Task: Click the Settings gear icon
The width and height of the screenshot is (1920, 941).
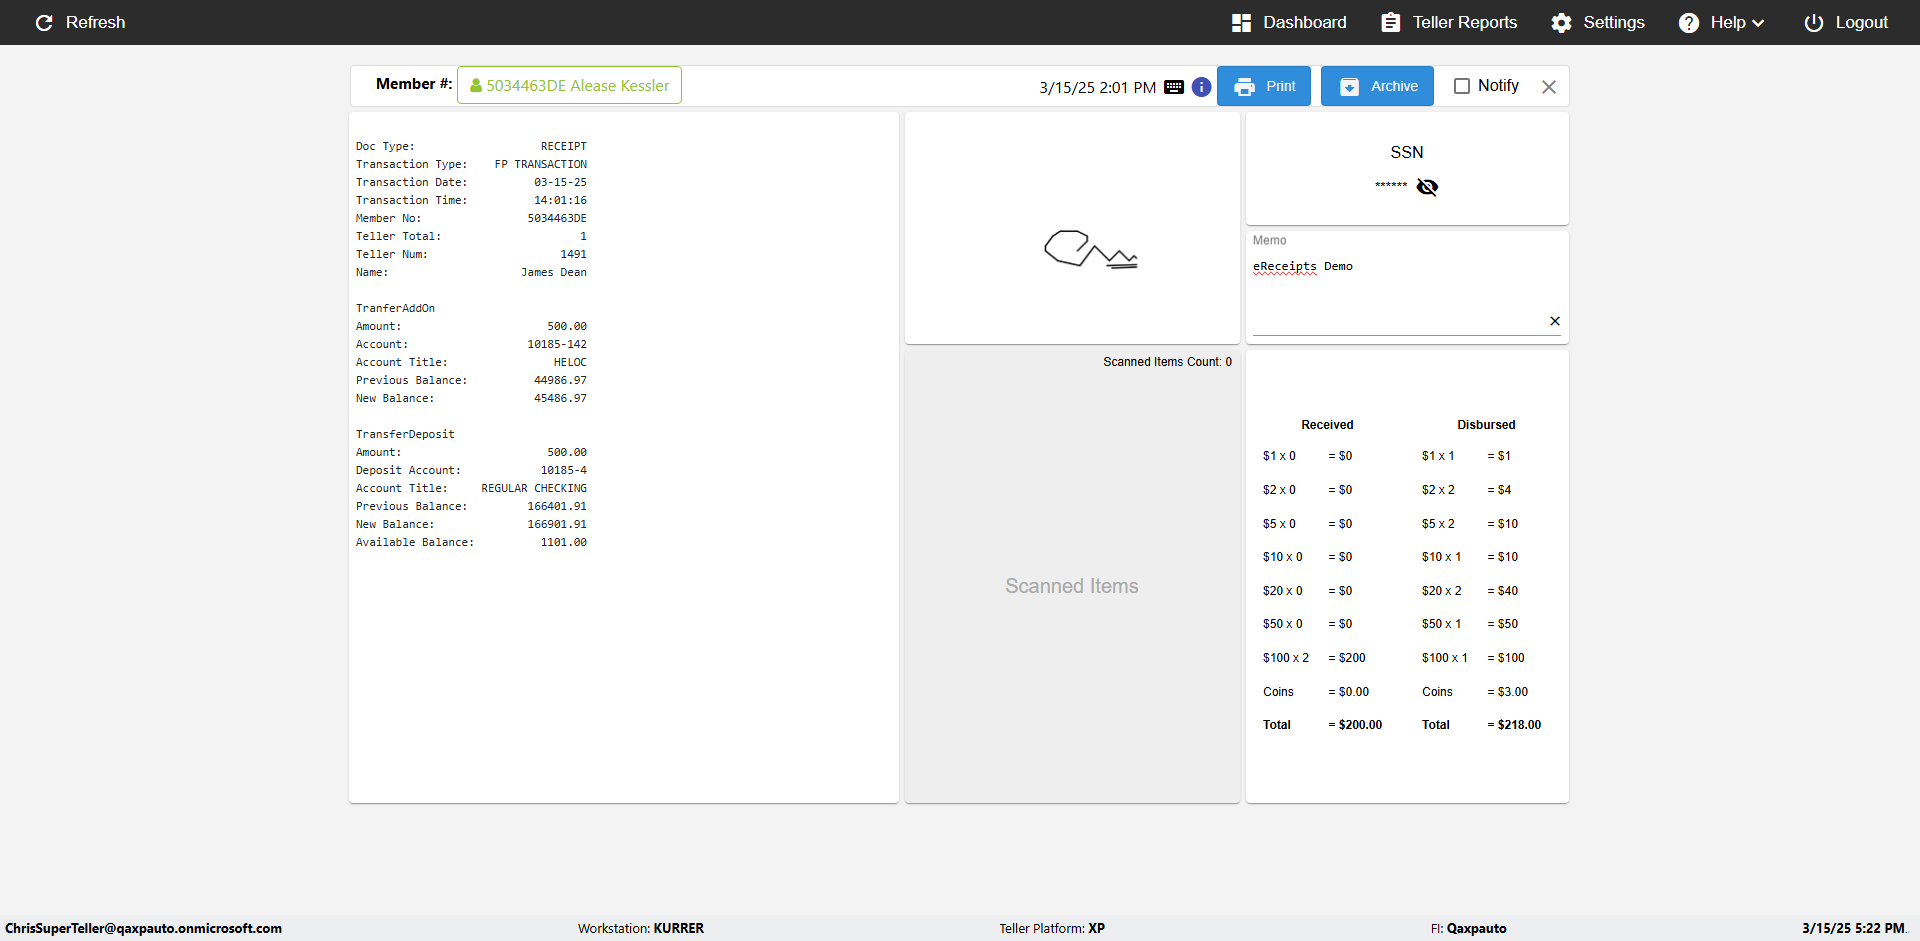Action: click(x=1561, y=22)
